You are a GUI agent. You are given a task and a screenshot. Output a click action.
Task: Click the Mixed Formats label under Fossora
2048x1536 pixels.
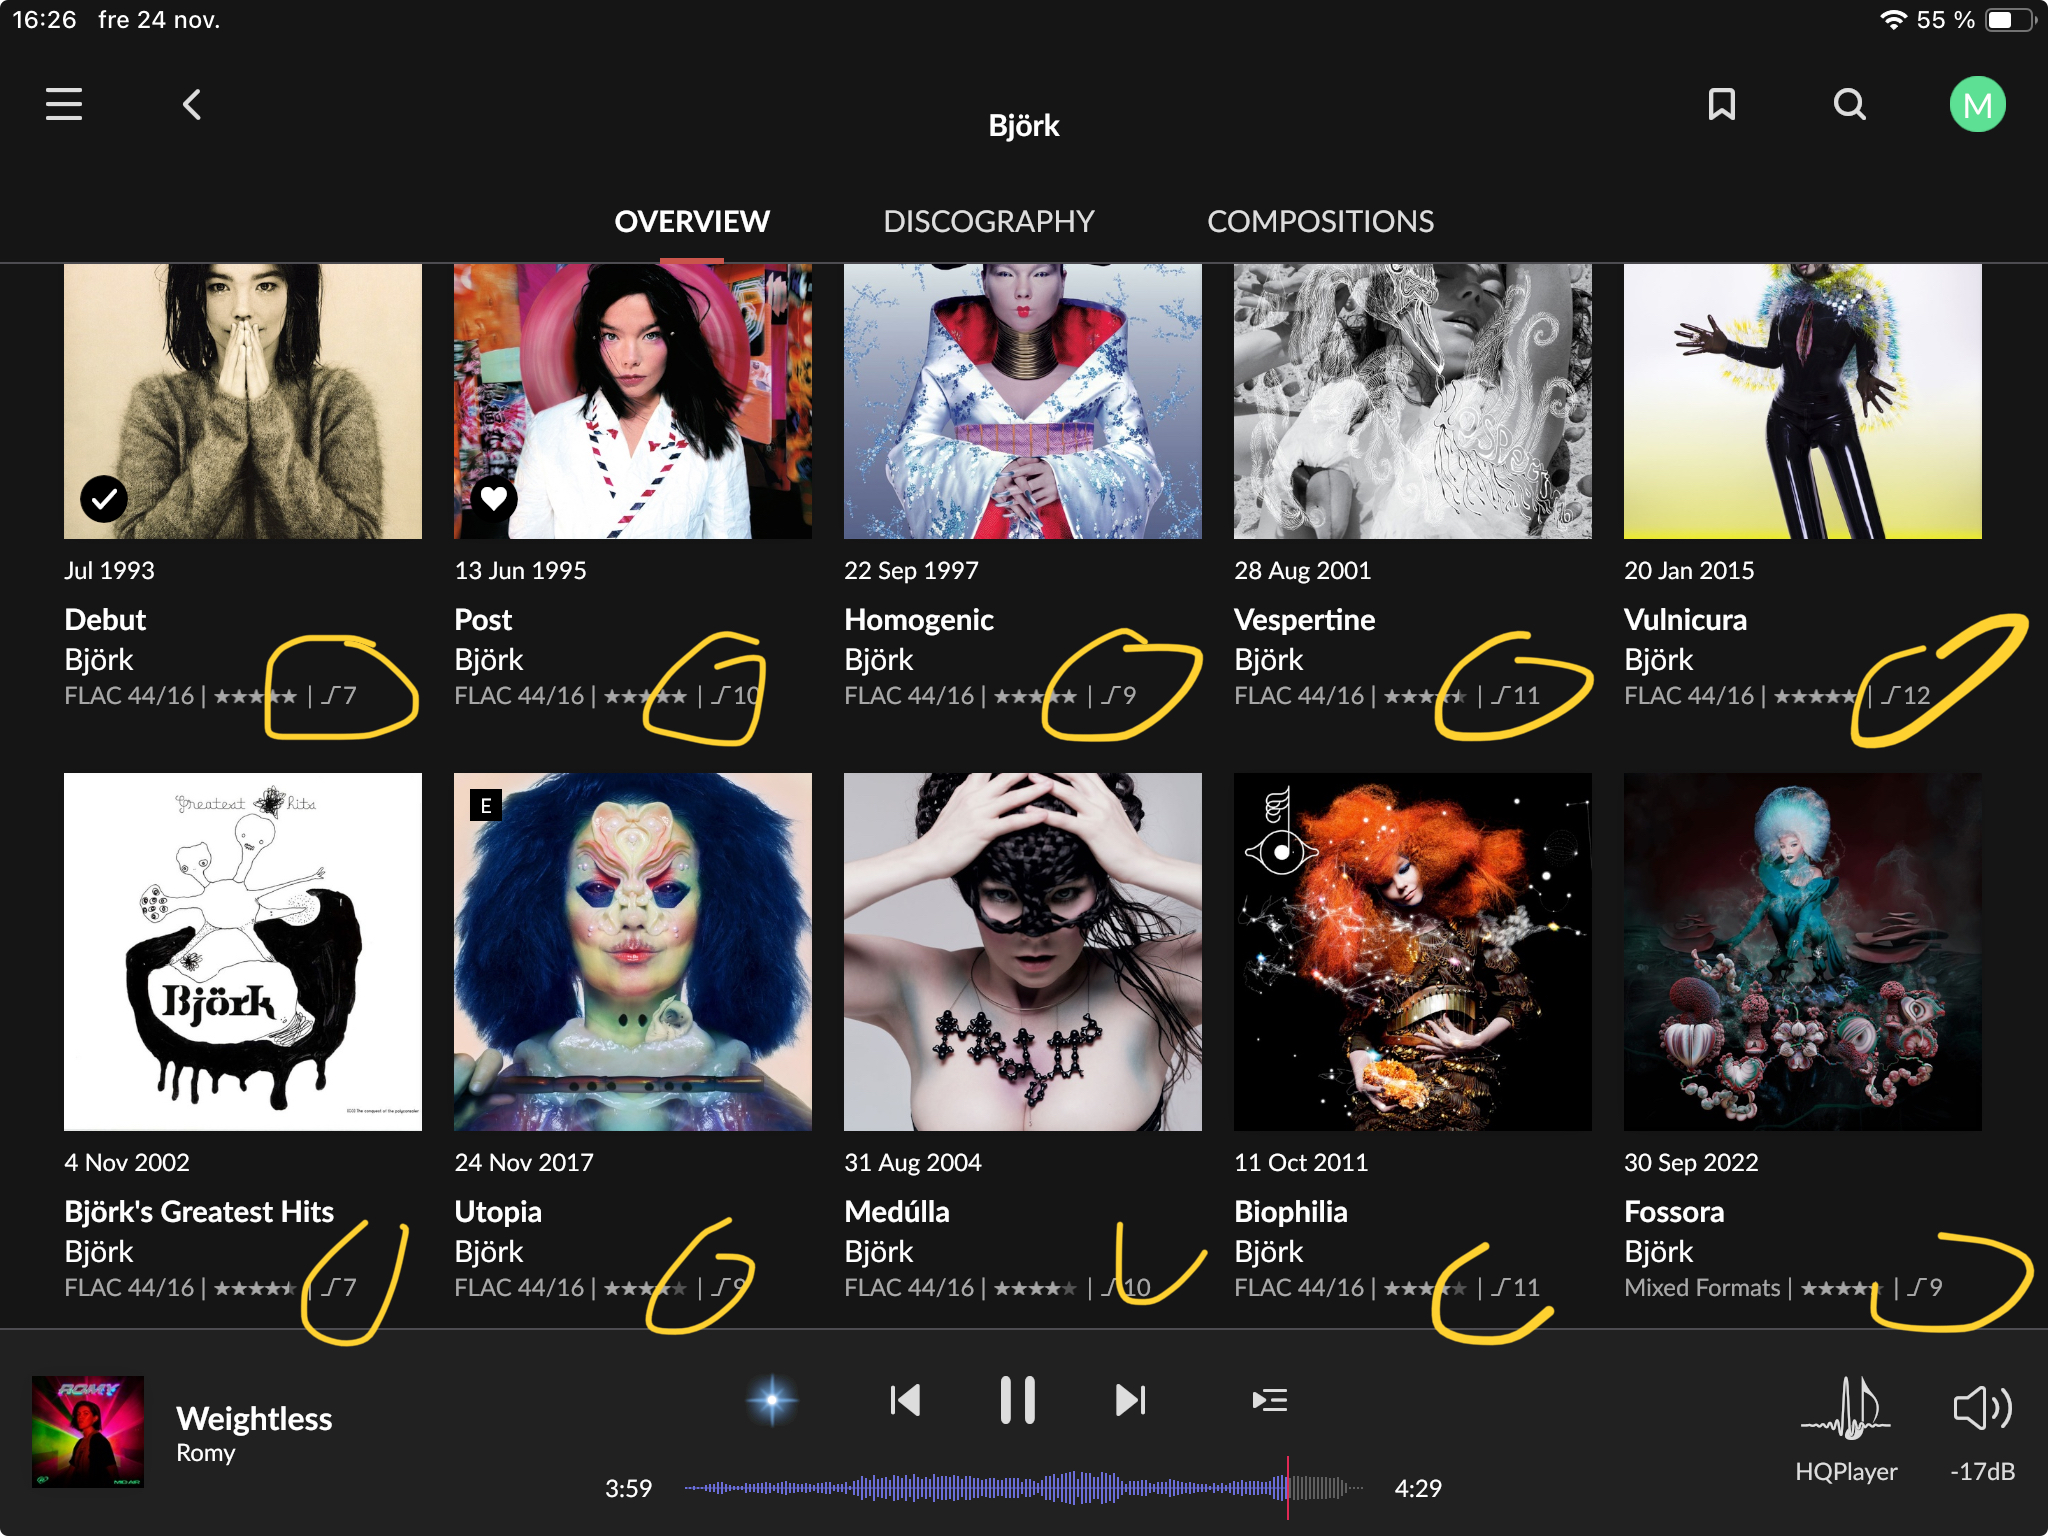click(x=1702, y=1288)
